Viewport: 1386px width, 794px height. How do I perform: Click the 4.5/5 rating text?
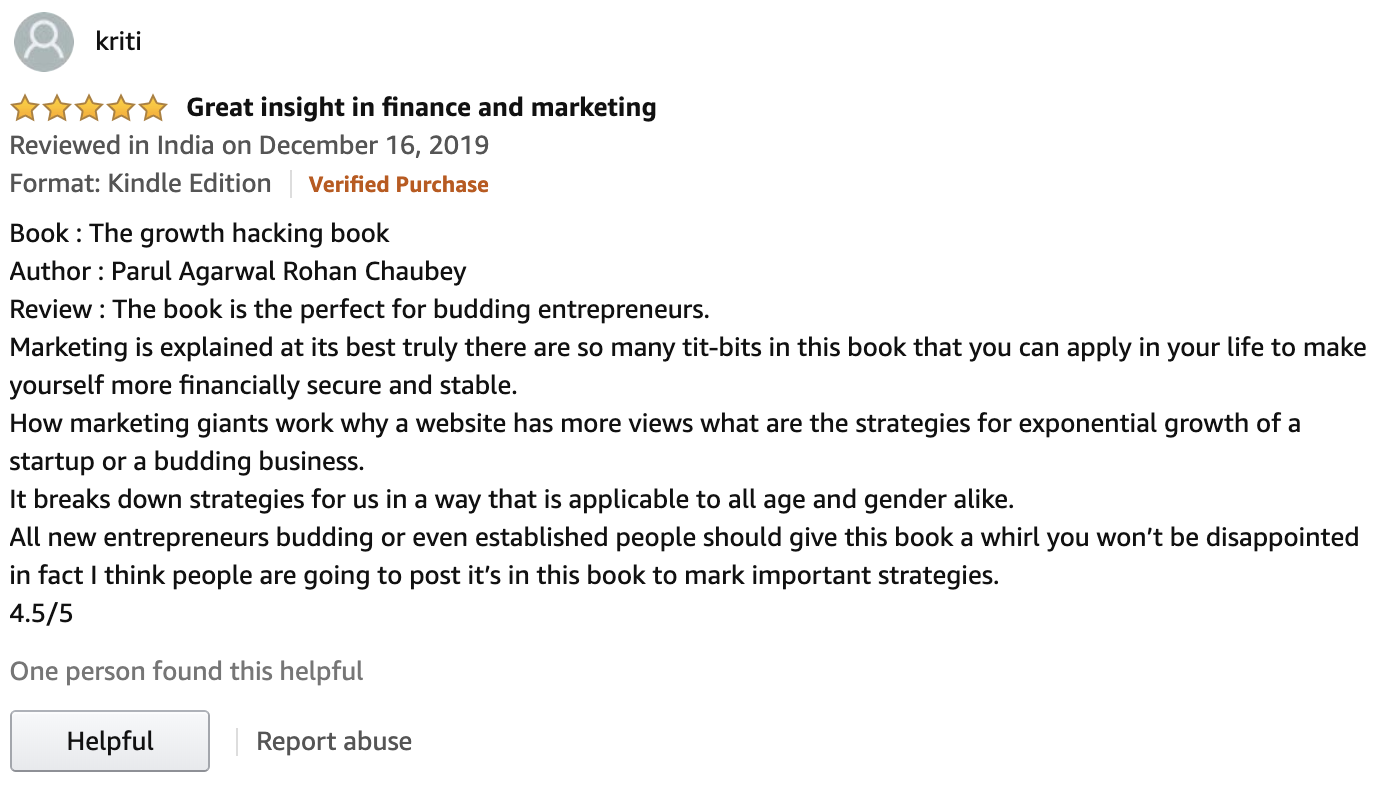coord(41,613)
